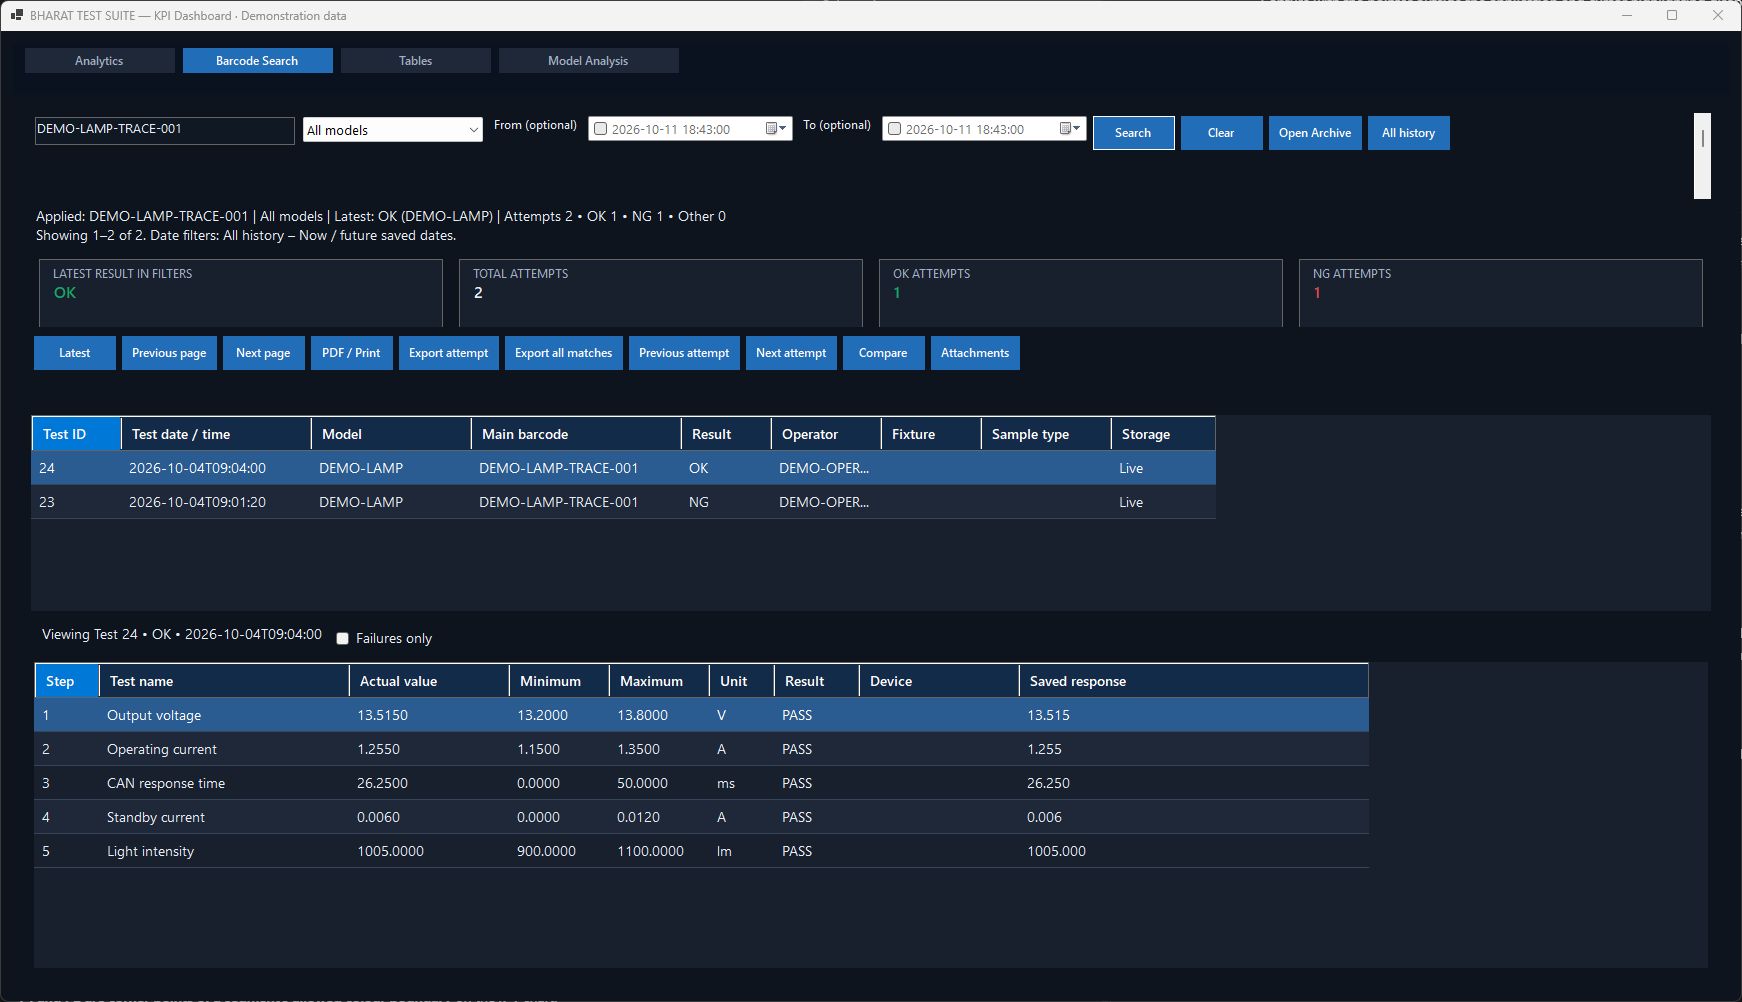Image resolution: width=1742 pixels, height=1002 pixels.
Task: View the Previous attempt
Action: point(684,353)
